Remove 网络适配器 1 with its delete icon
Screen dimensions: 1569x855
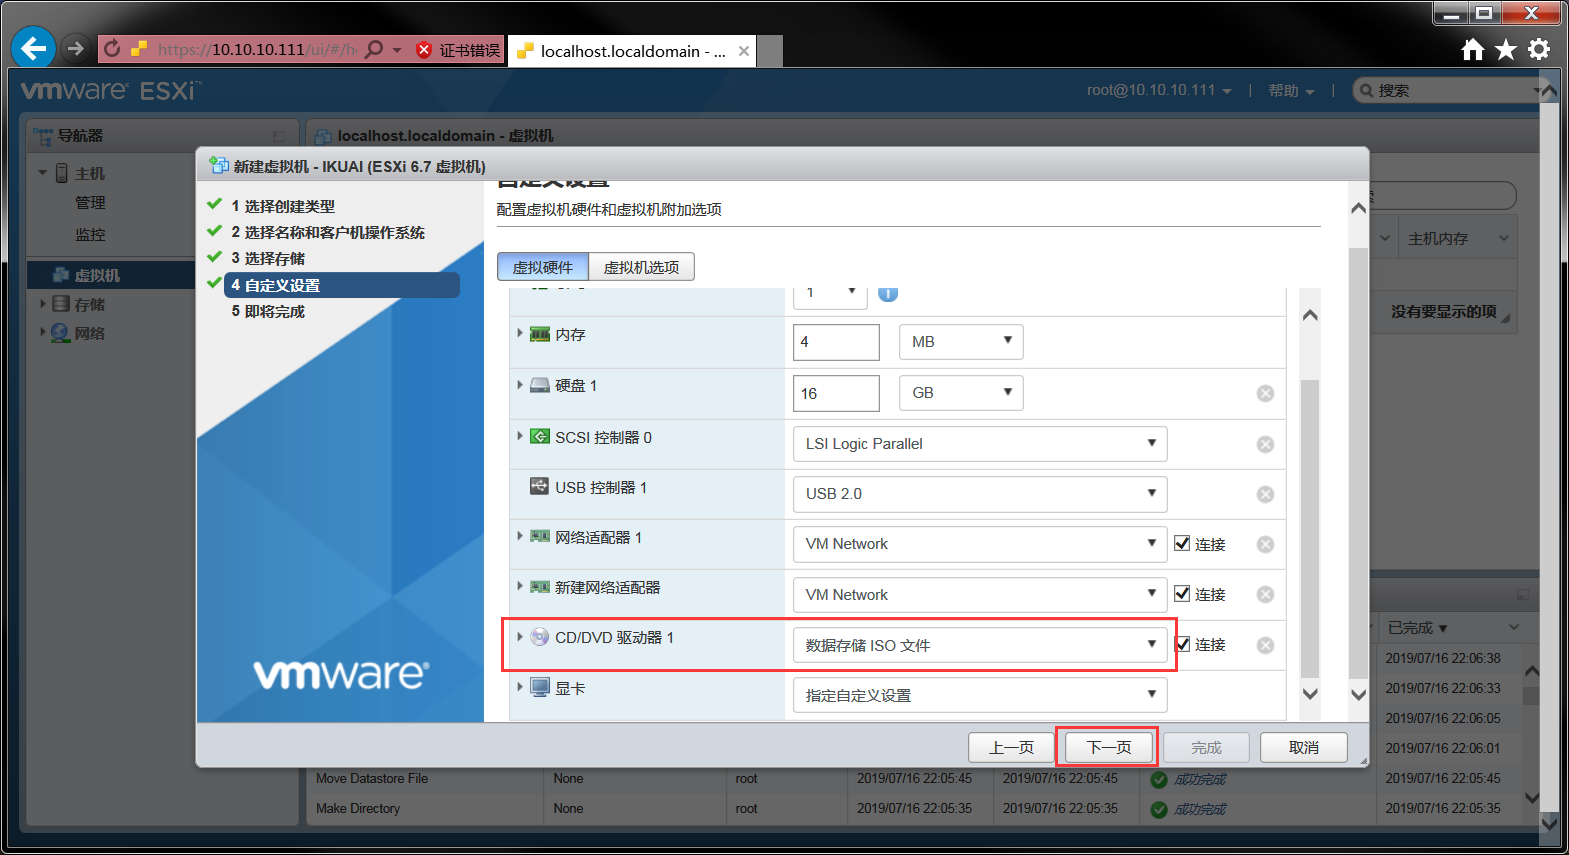pos(1265,544)
